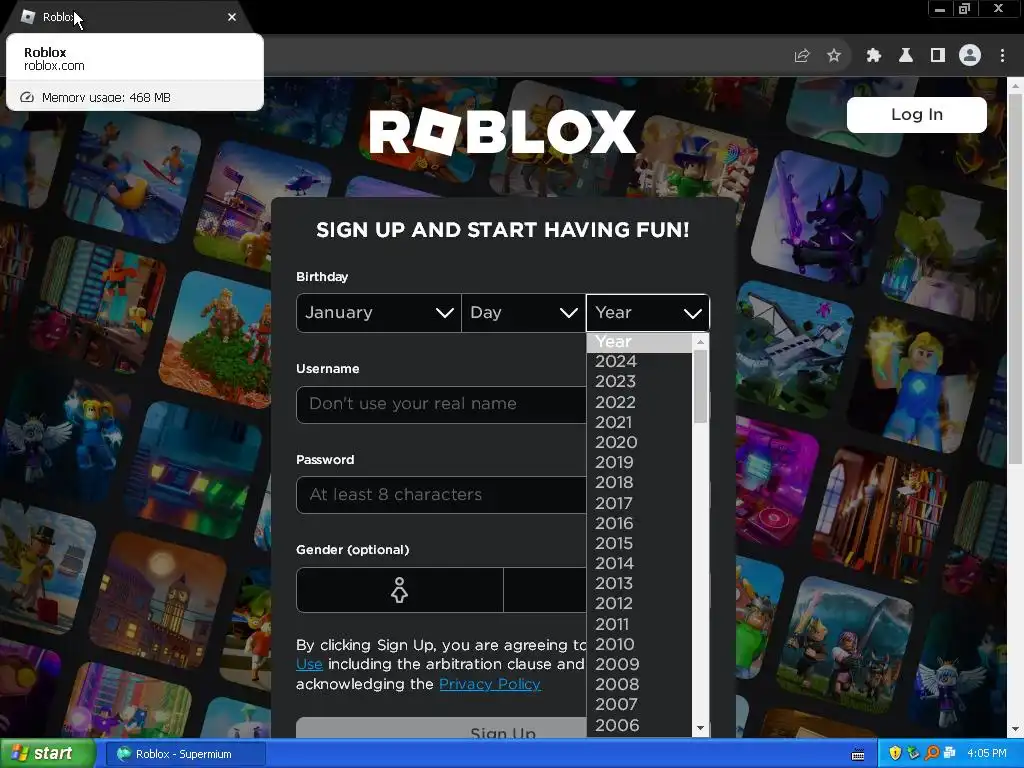Image resolution: width=1024 pixels, height=768 pixels.
Task: Choose 2012 from the year list
Action: [x=639, y=603]
